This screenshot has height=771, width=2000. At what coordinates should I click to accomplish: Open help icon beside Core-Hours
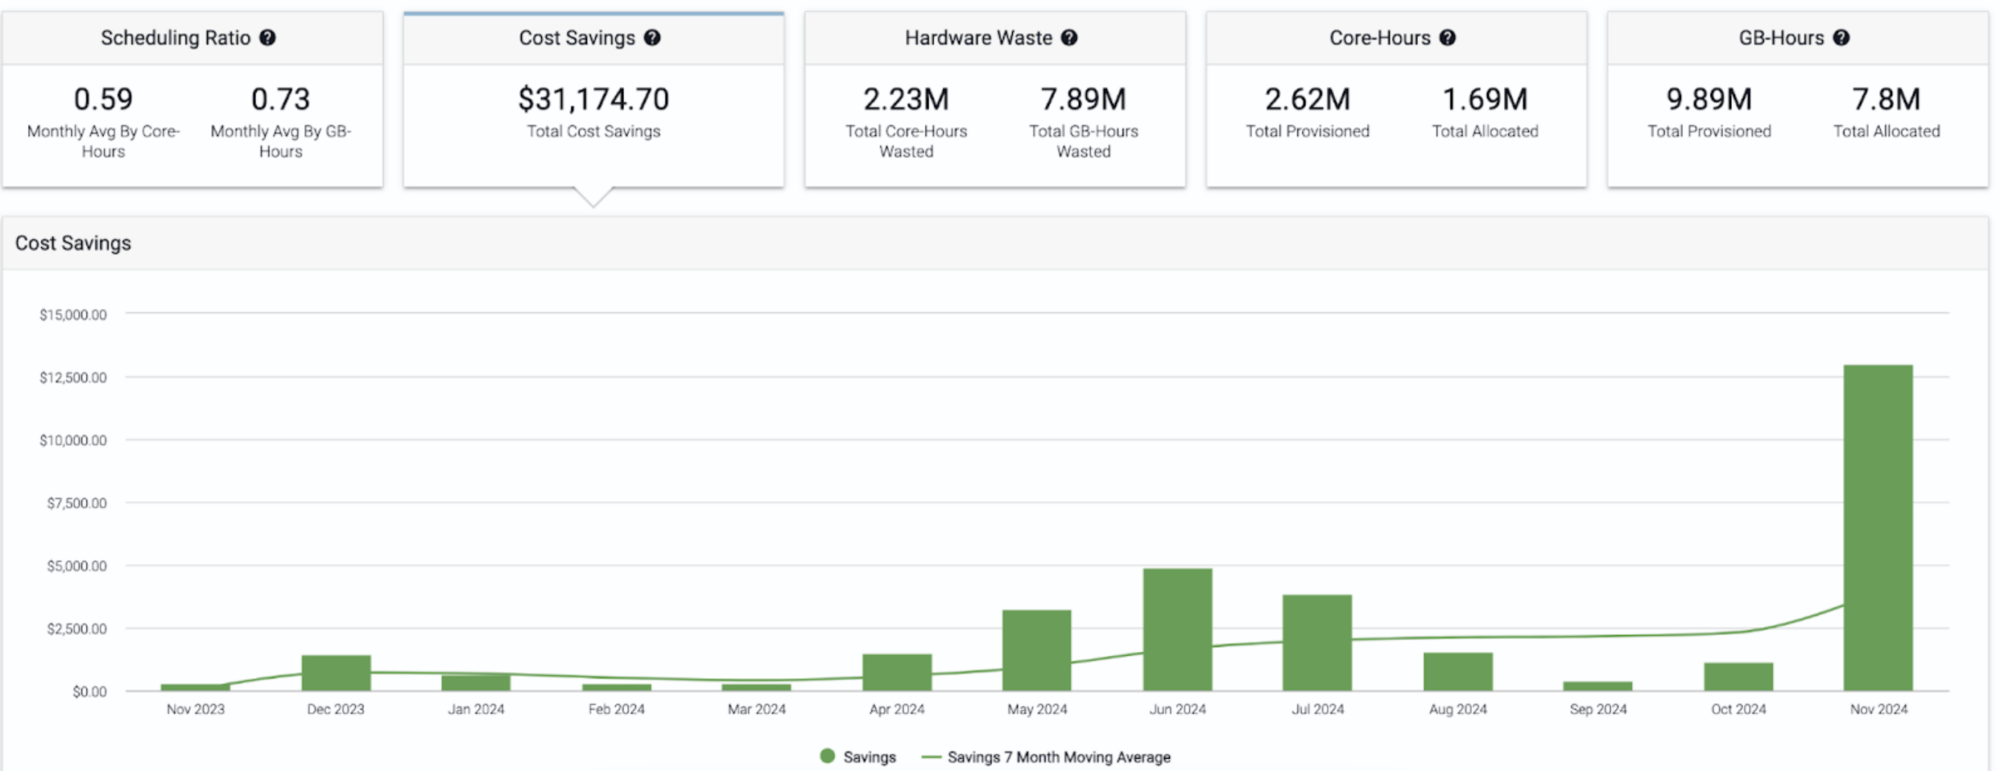(1447, 38)
